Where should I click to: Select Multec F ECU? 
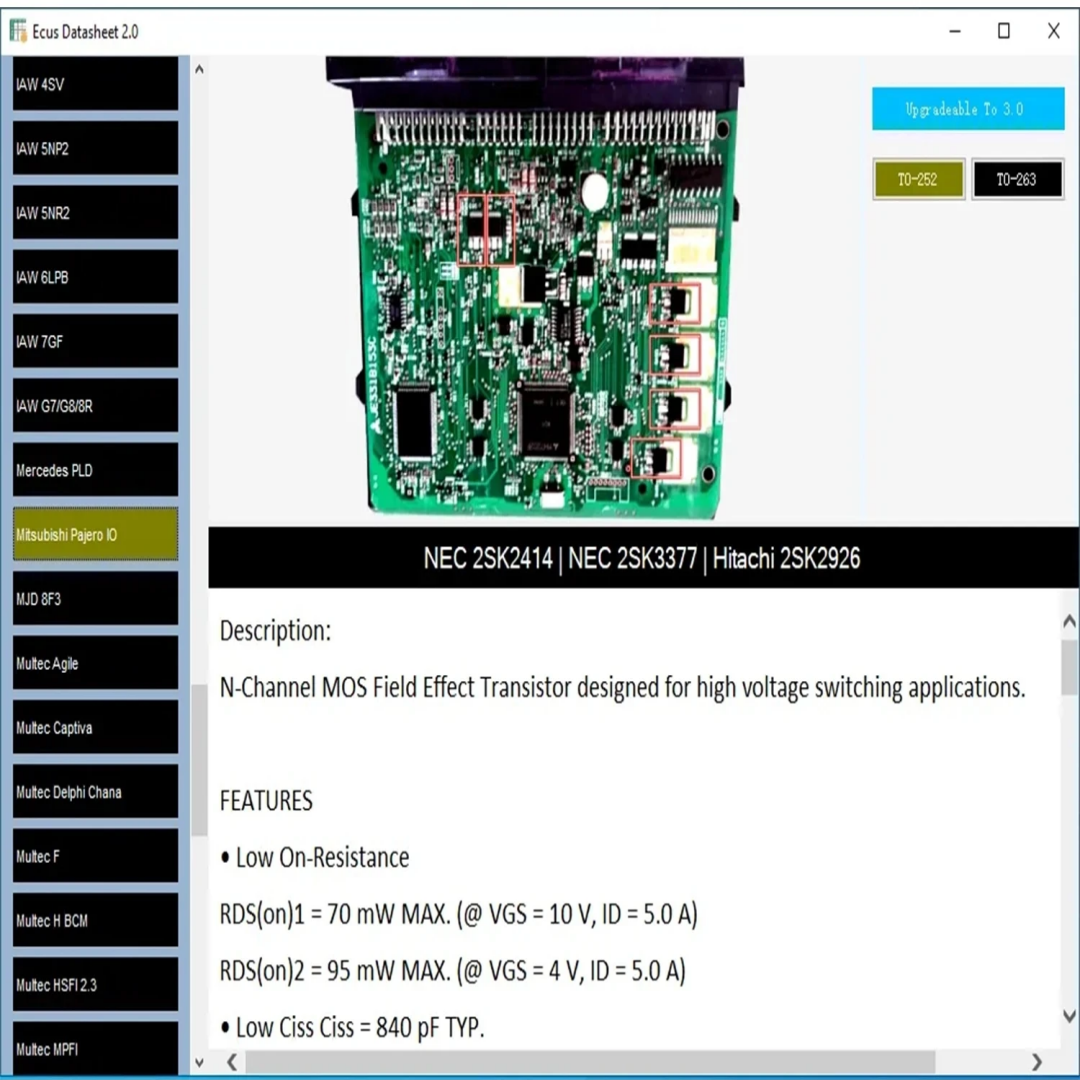pyautogui.click(x=95, y=856)
